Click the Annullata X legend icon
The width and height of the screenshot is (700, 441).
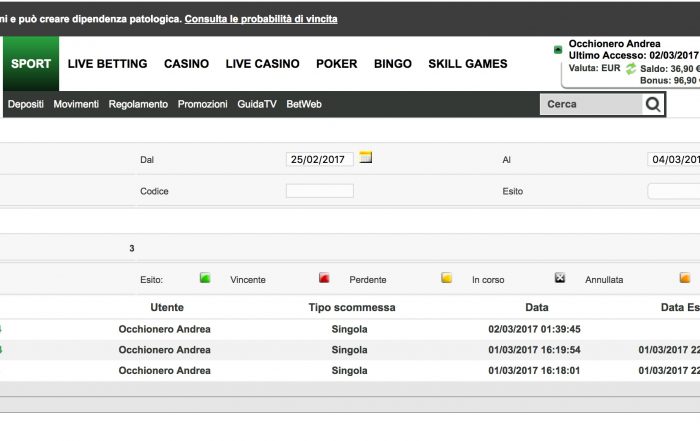coord(560,278)
